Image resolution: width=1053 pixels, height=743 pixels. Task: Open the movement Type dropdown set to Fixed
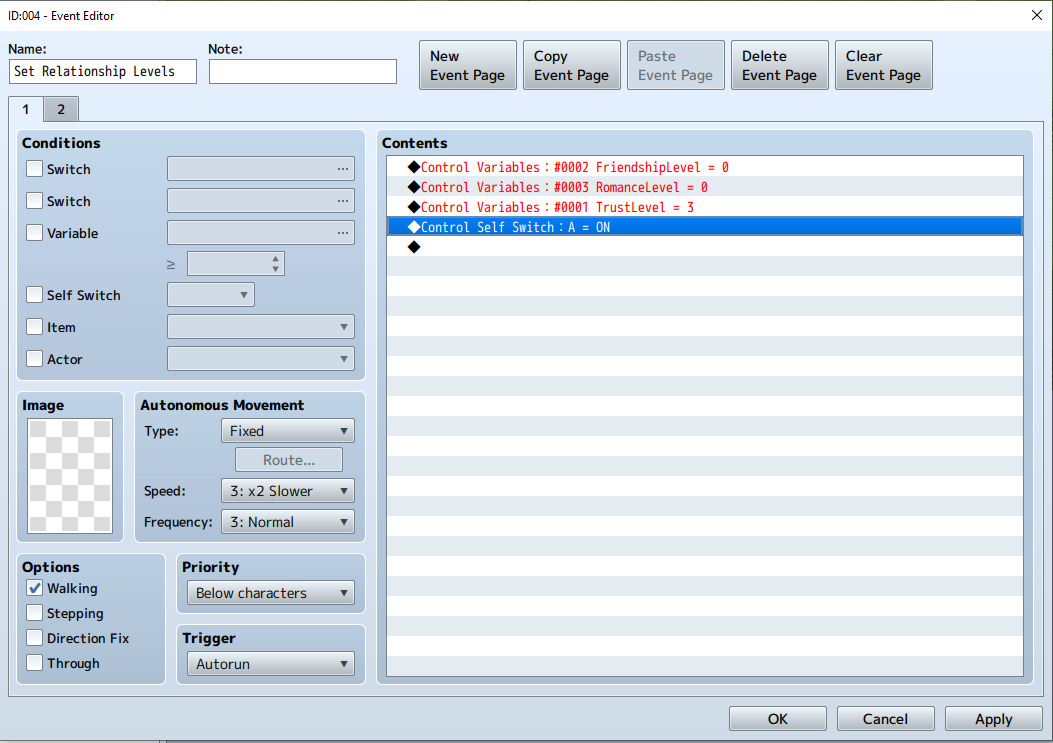point(287,431)
